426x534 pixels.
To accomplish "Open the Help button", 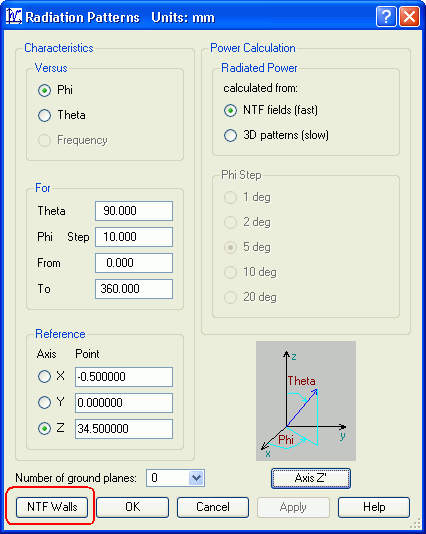I will coord(374,507).
